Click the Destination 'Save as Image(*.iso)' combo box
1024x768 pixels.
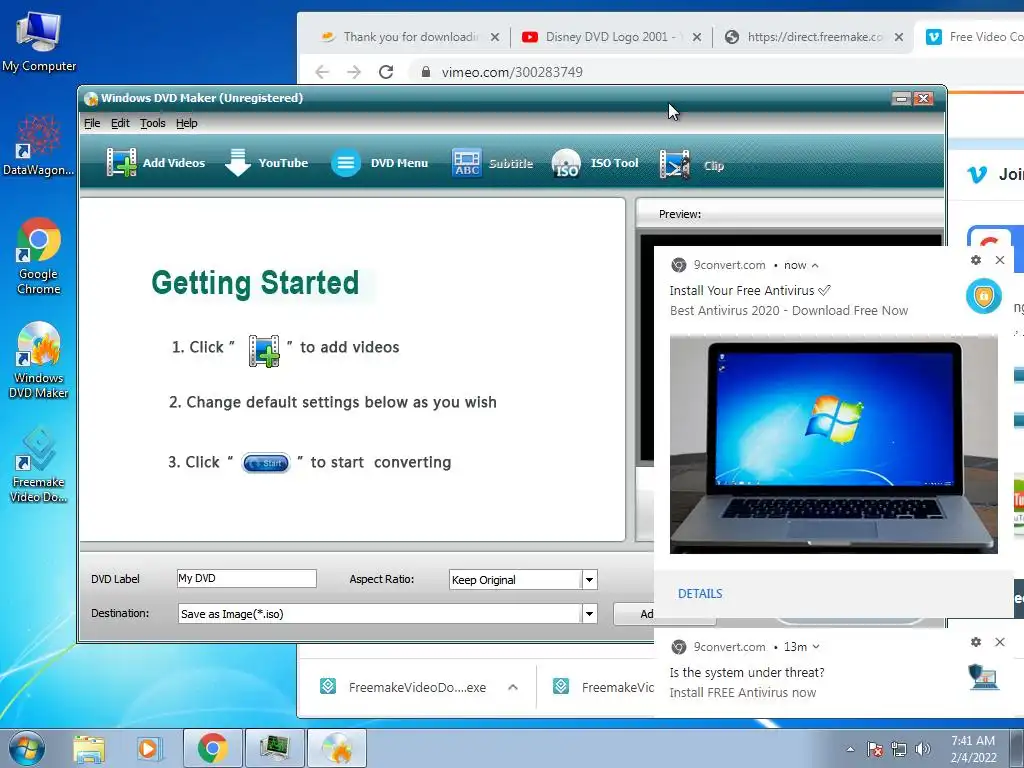point(387,613)
